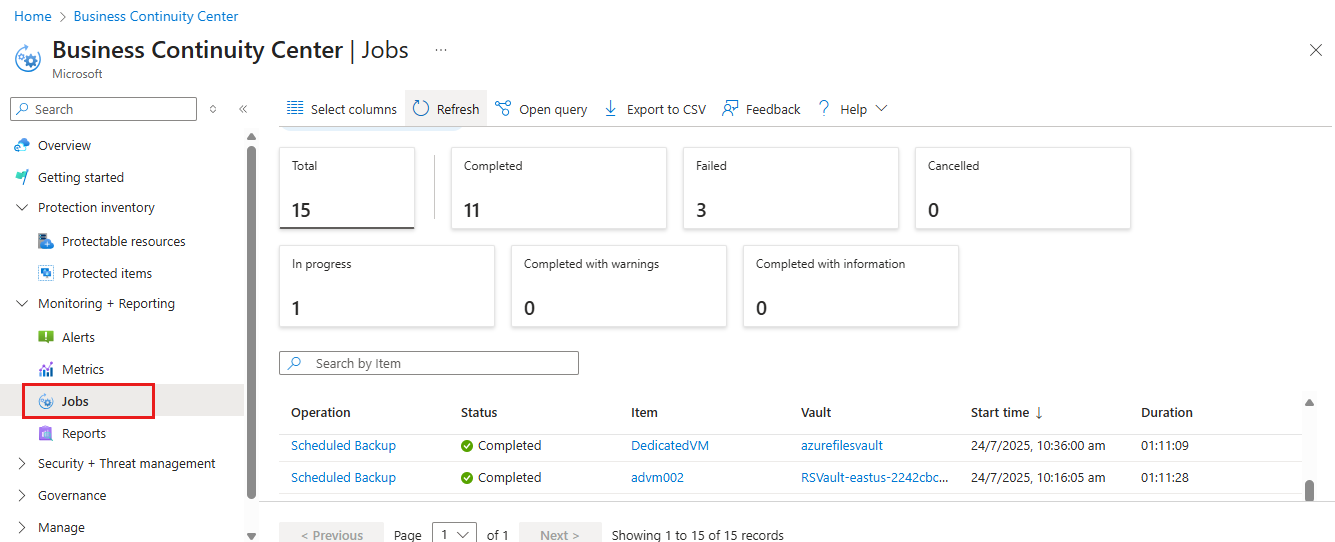
Task: Sort by the Duration column header
Action: click(x=1167, y=413)
